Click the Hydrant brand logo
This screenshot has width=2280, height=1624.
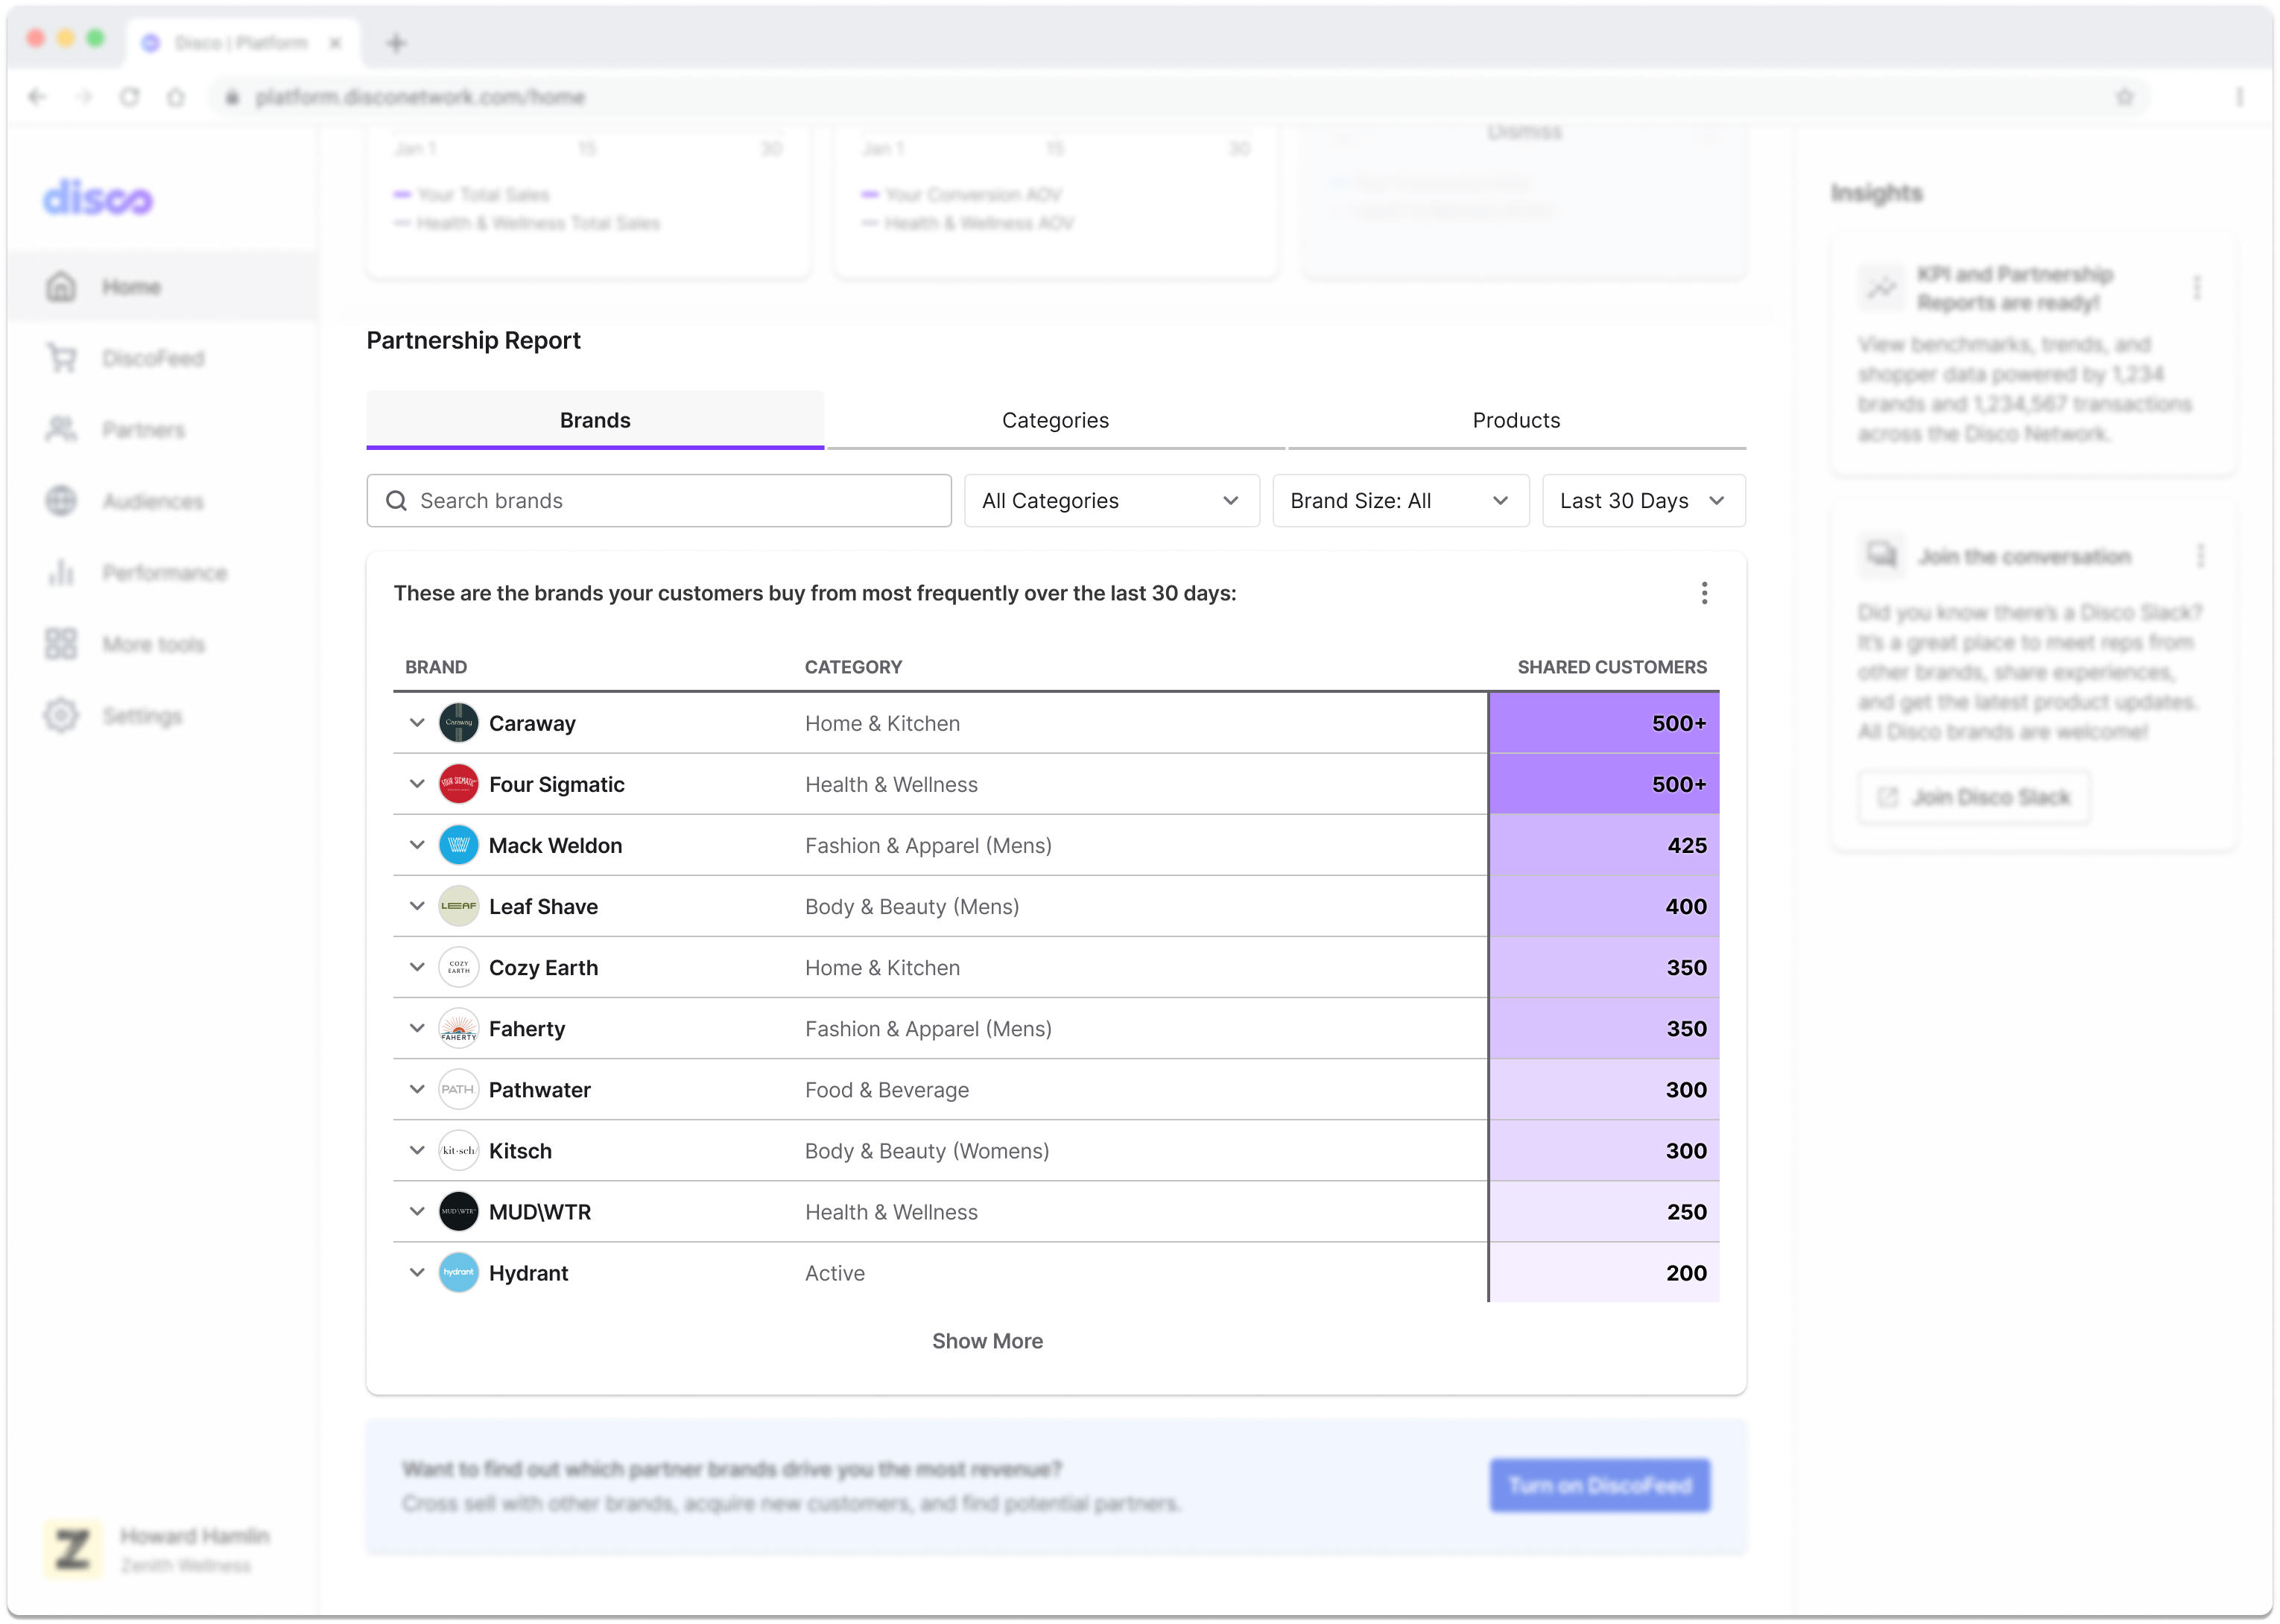click(x=458, y=1272)
